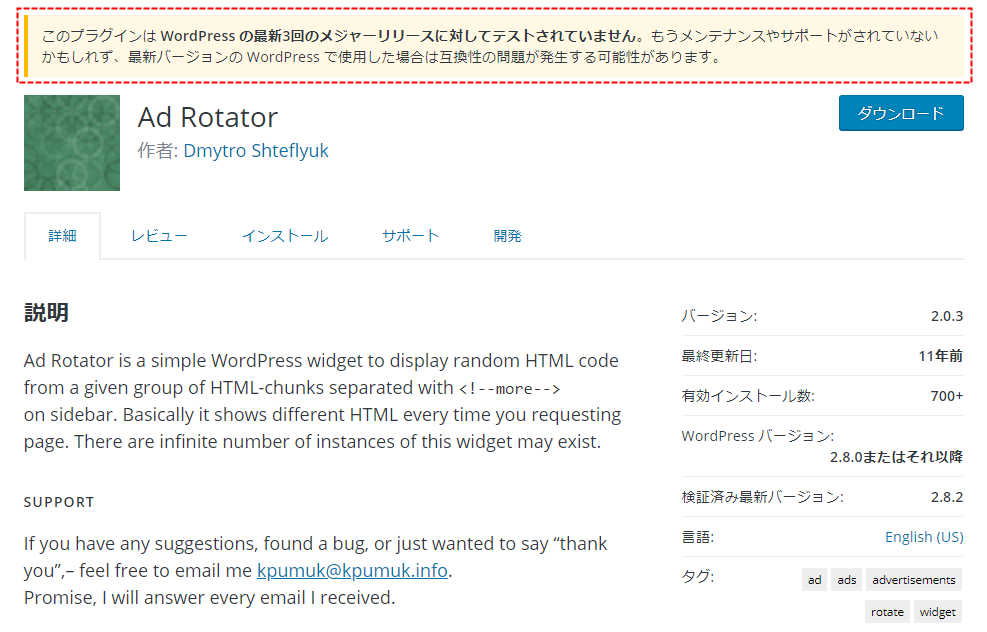Select the 'advertisements' tag
Viewport: 987px width, 632px height.
(x=914, y=580)
